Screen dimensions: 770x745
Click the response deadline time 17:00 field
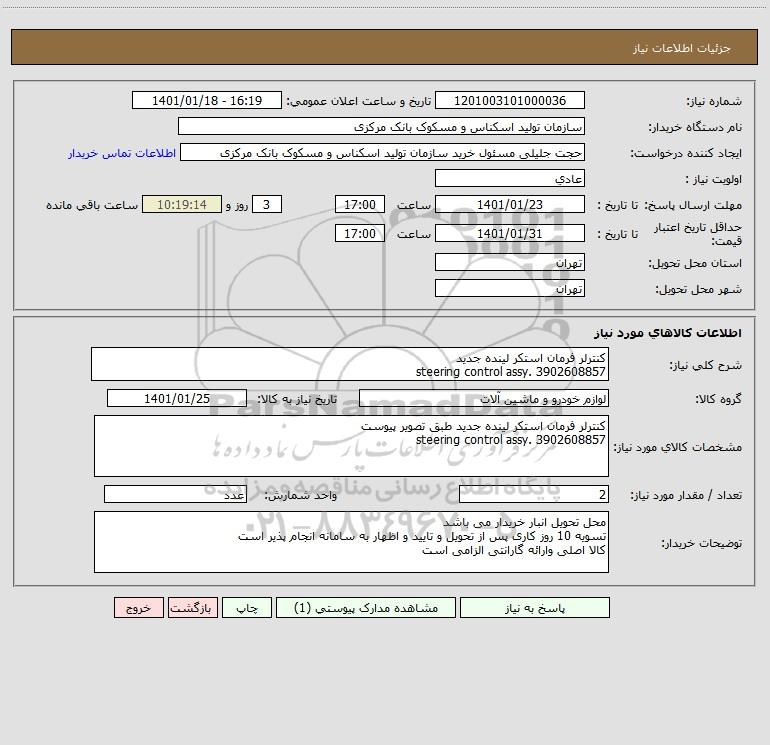[359, 204]
